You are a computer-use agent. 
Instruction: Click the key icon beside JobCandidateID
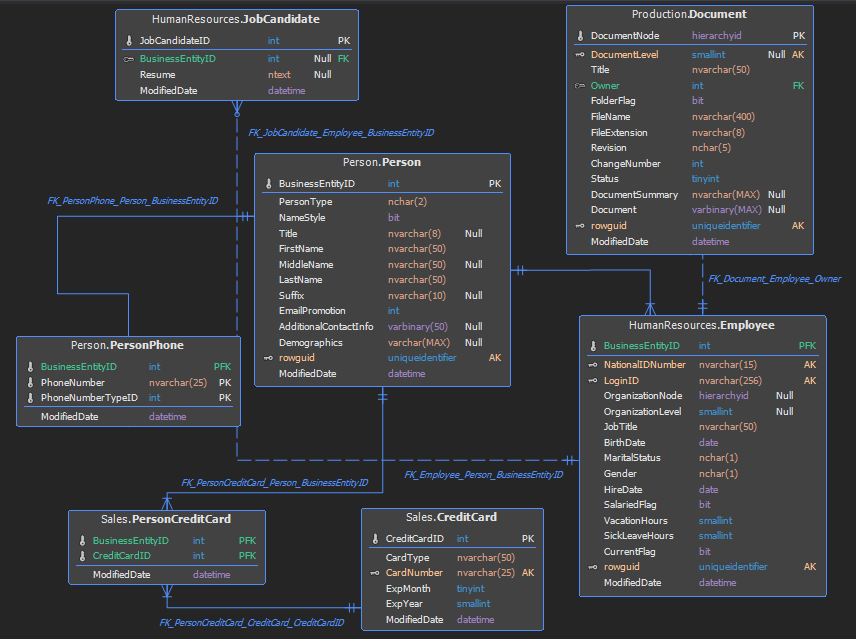click(x=129, y=40)
